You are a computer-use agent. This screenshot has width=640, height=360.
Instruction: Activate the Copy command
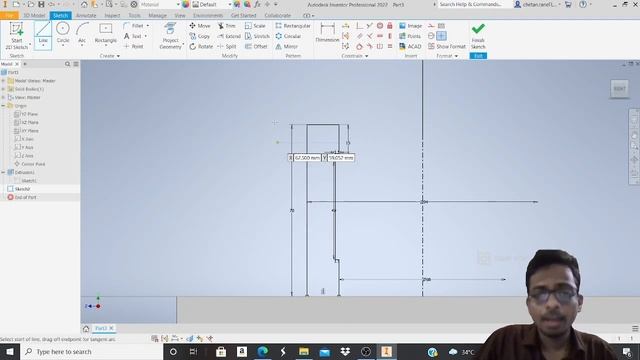(200, 36)
